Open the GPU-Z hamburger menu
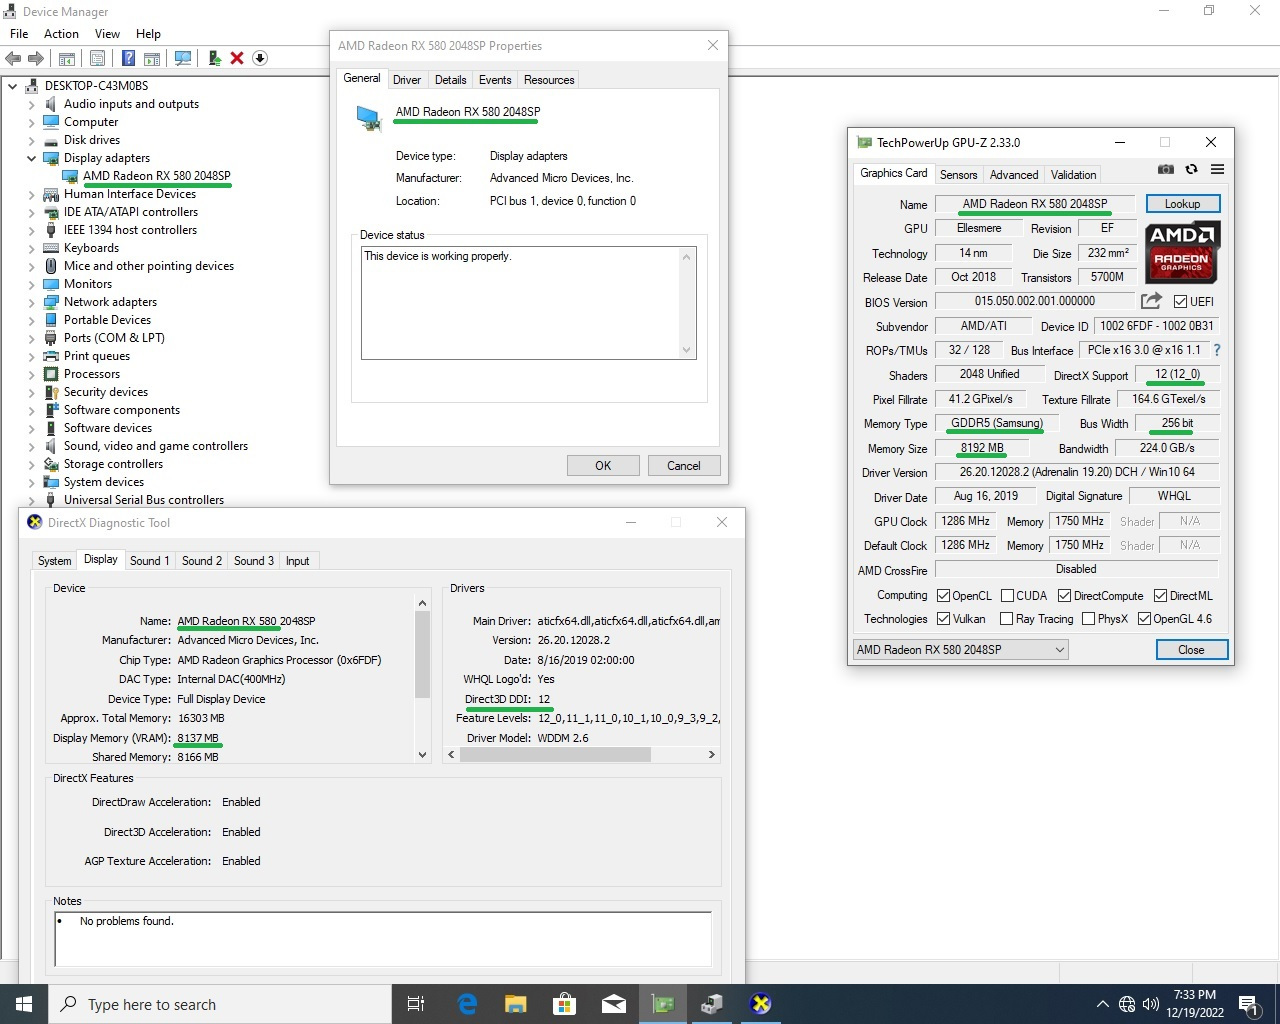1280x1024 pixels. (x=1217, y=170)
